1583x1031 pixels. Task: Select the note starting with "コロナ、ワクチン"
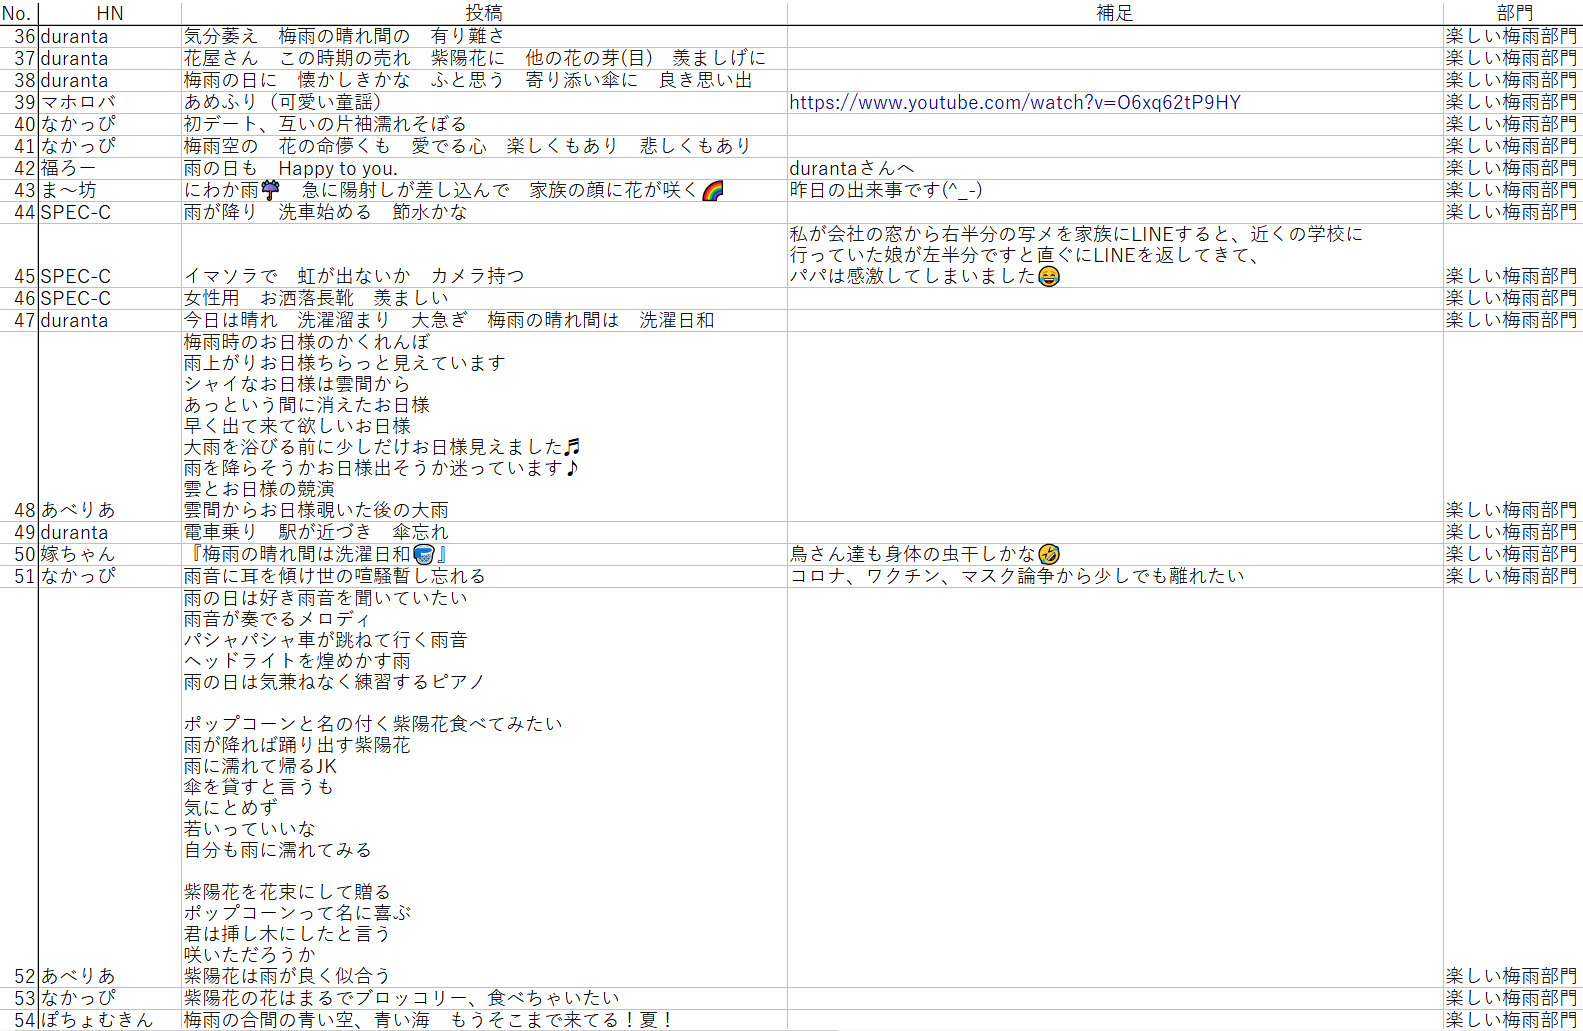[1017, 576]
